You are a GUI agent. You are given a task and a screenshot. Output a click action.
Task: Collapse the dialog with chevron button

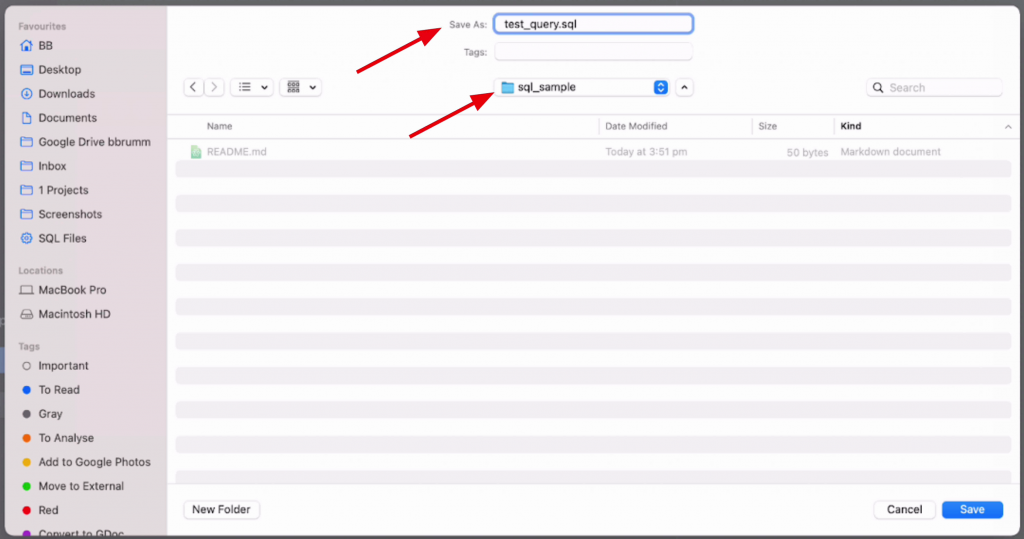point(684,88)
